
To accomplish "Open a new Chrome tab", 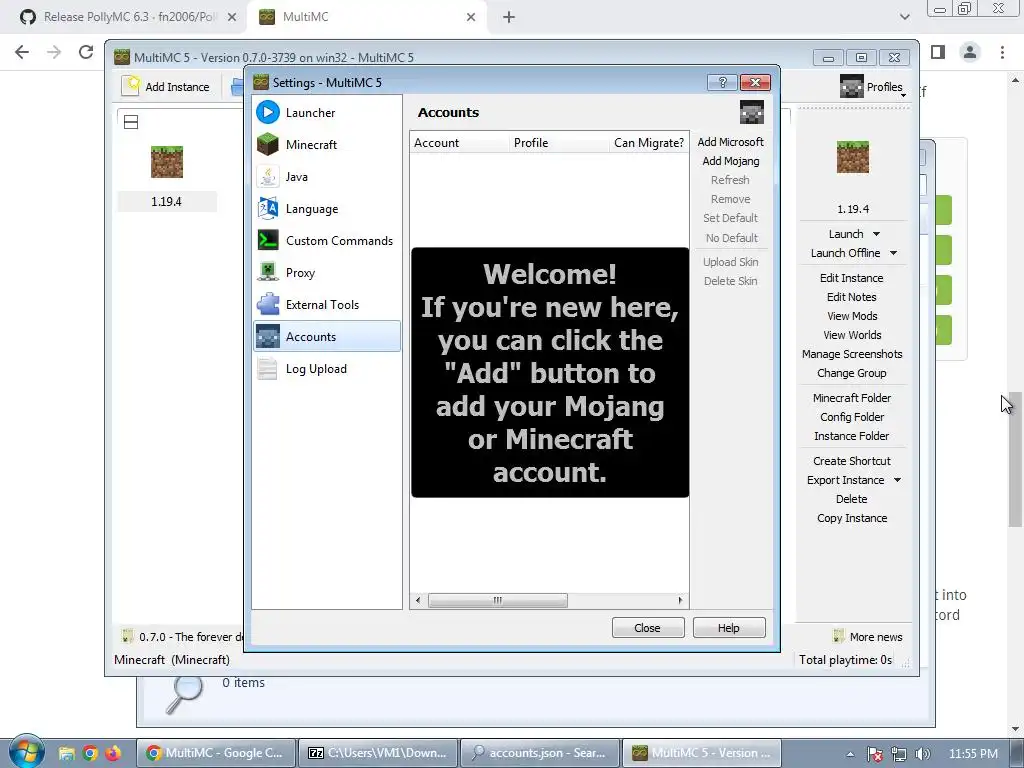I will 509,17.
